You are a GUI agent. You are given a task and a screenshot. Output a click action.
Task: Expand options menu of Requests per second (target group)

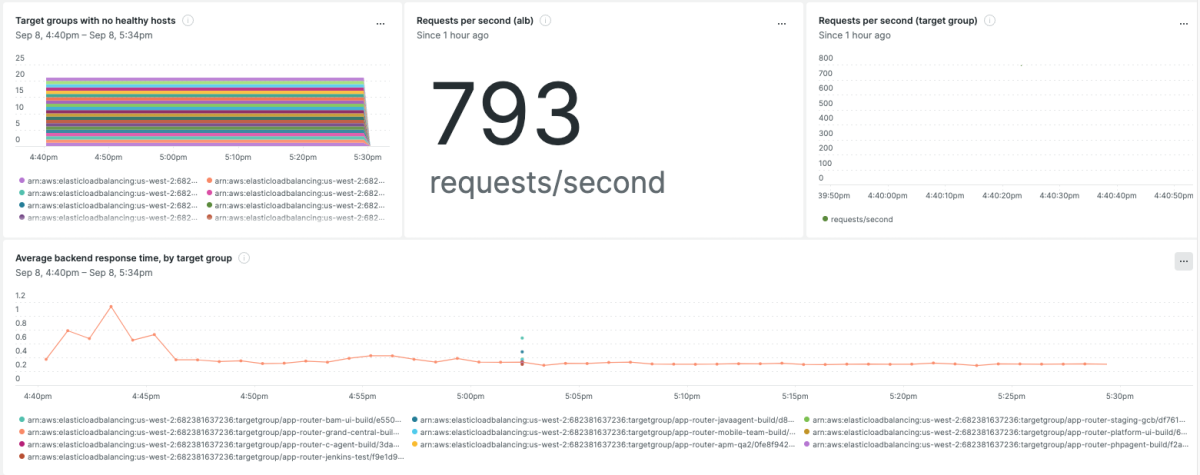pos(1183,22)
